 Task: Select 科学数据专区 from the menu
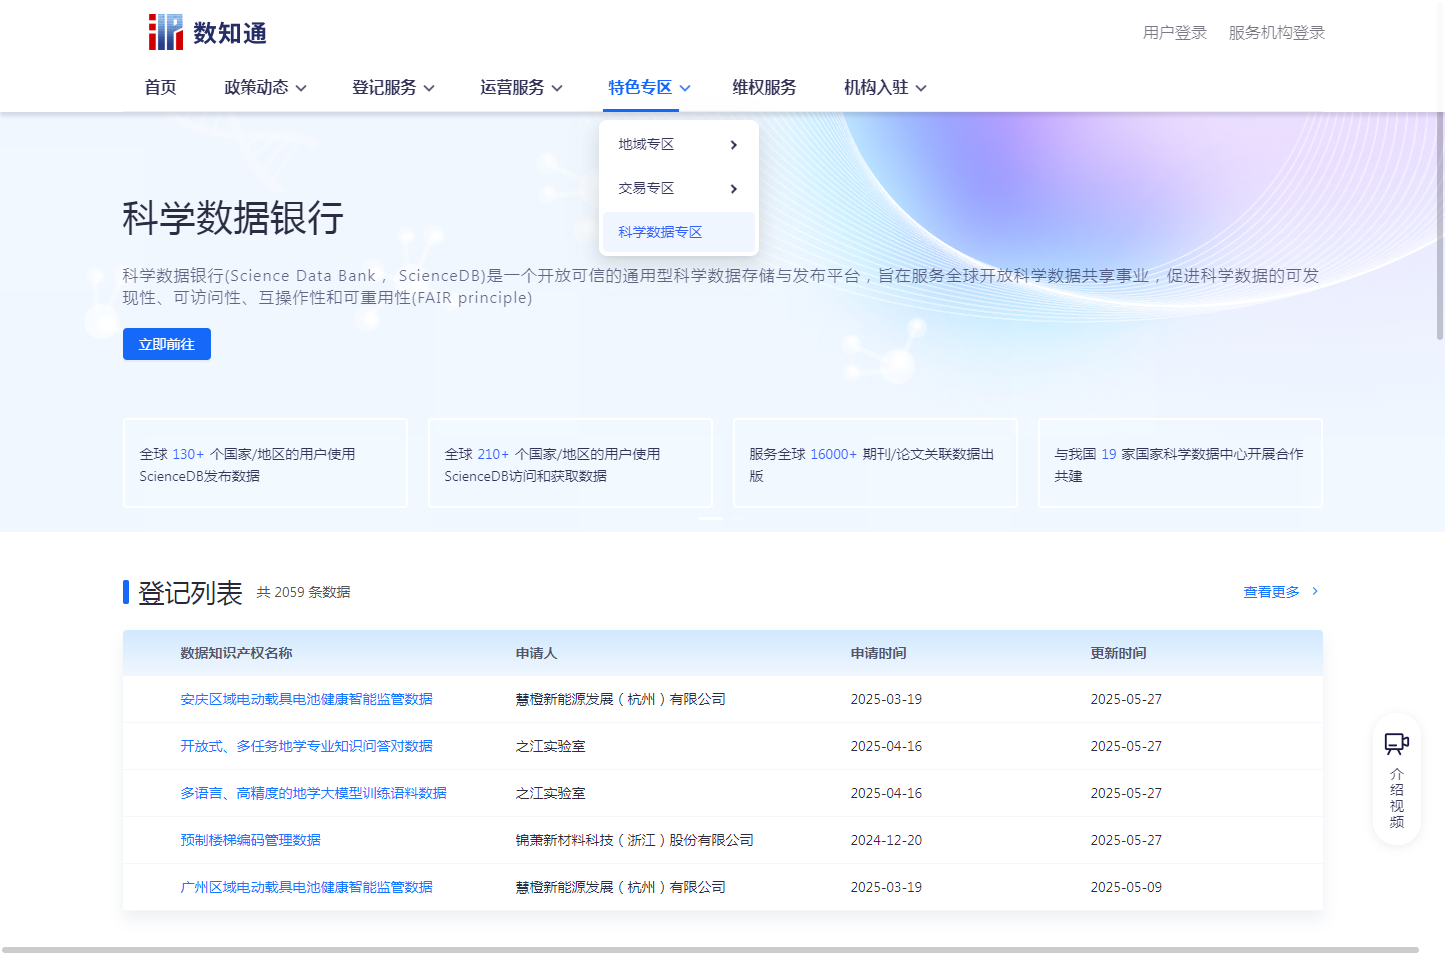(x=660, y=232)
